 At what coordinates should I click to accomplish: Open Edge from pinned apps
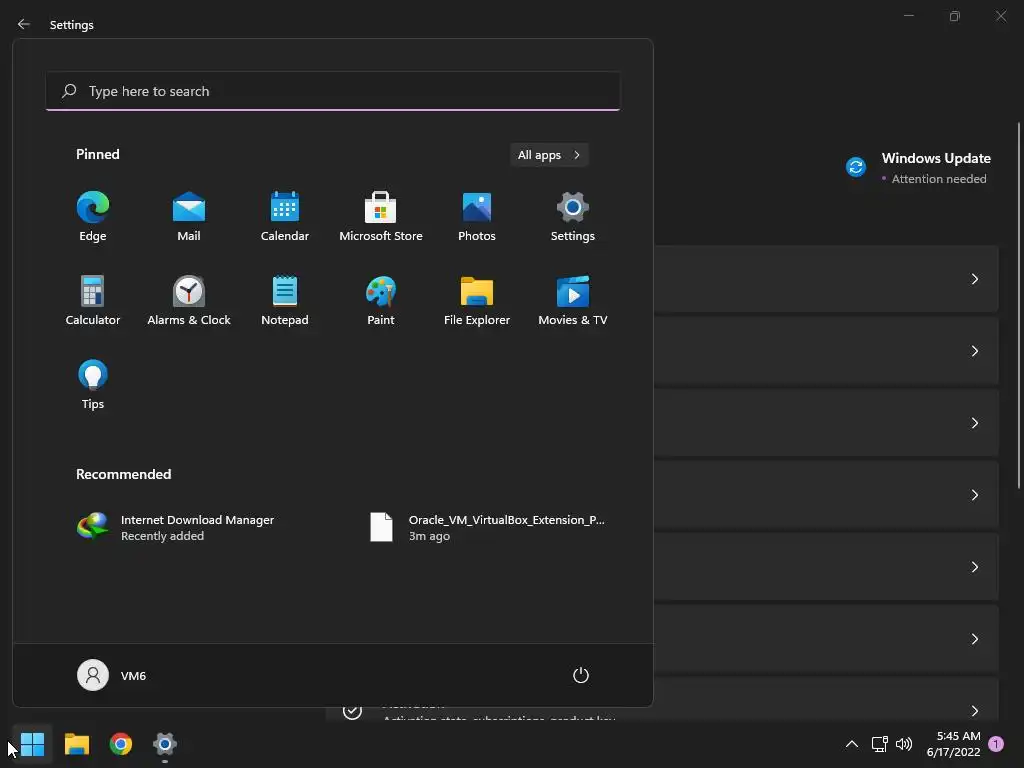(x=93, y=217)
